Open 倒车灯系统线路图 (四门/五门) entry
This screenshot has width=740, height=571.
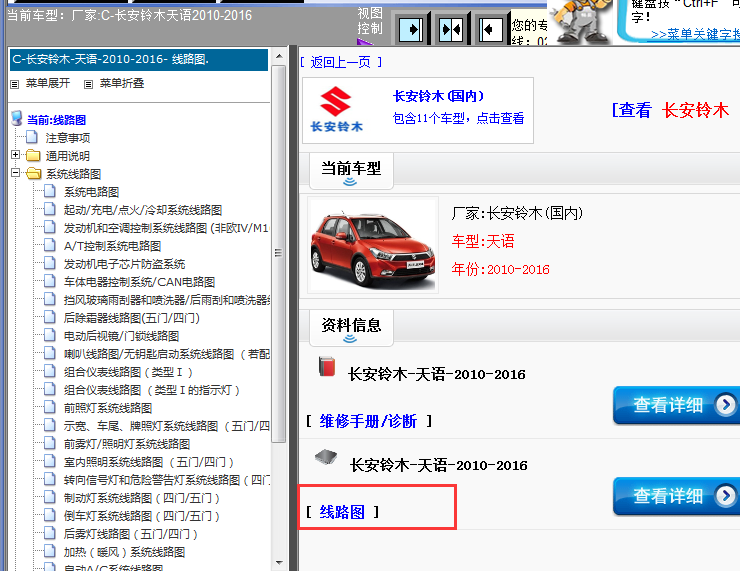[142, 515]
